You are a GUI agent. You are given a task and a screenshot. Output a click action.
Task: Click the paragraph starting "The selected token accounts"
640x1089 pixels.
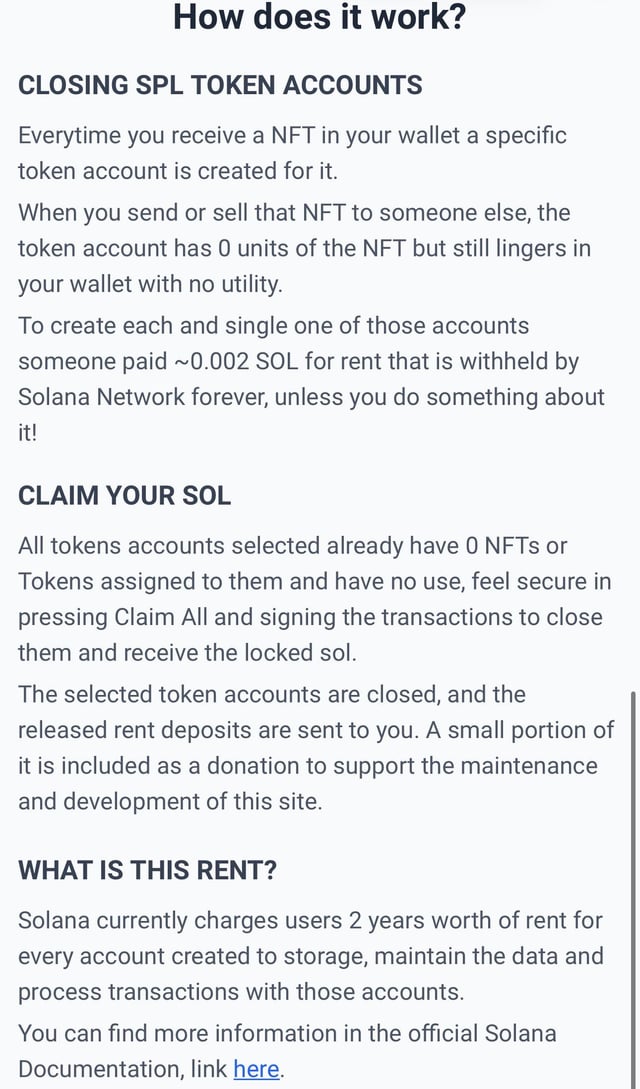[x=316, y=748]
